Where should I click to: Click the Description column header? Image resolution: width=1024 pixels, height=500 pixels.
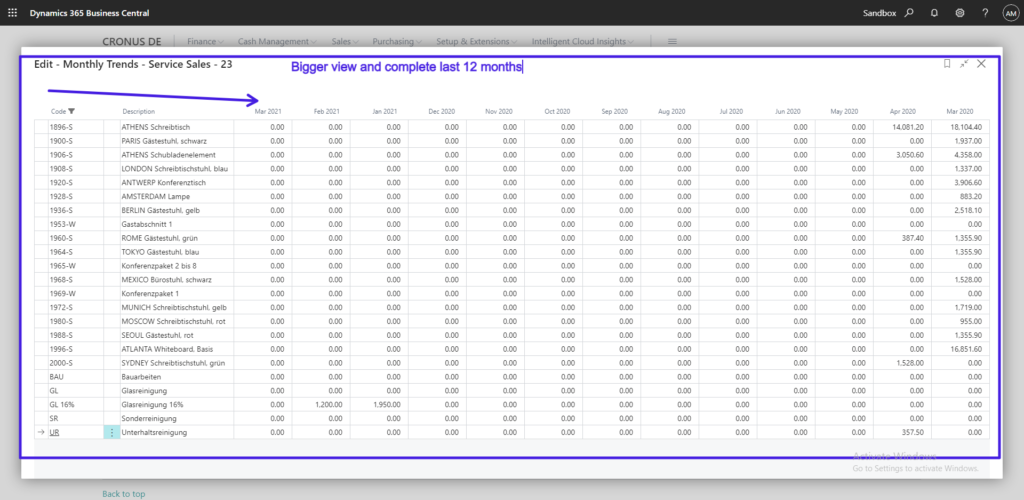tap(139, 111)
